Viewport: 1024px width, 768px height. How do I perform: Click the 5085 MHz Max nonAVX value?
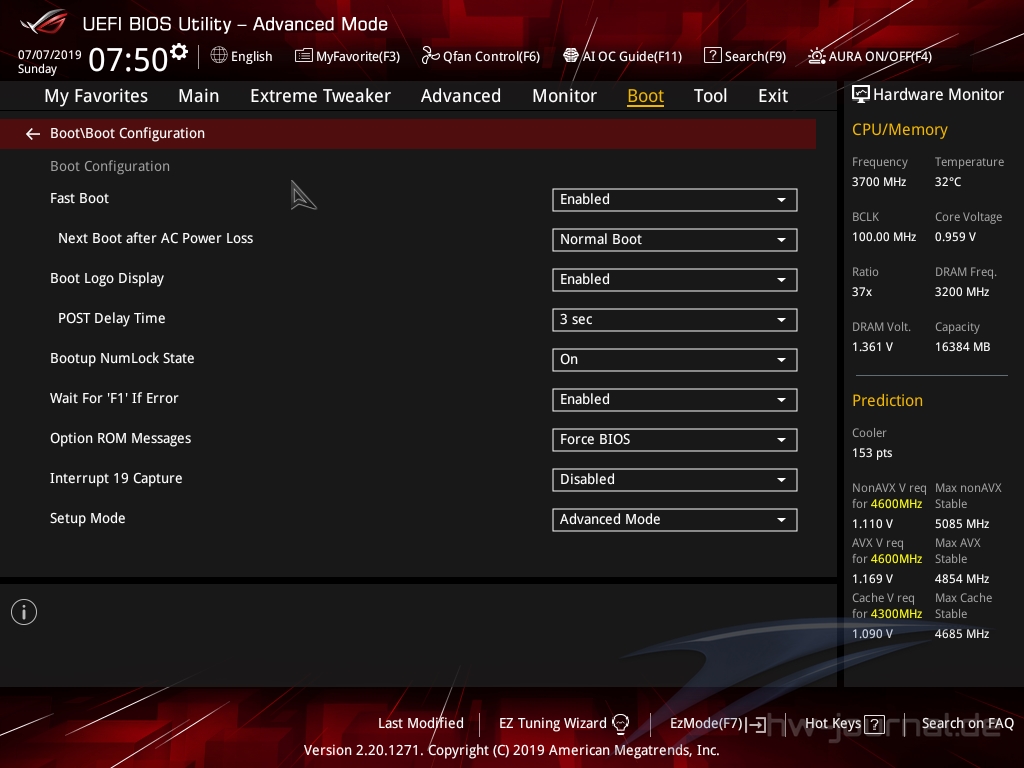[x=961, y=524]
